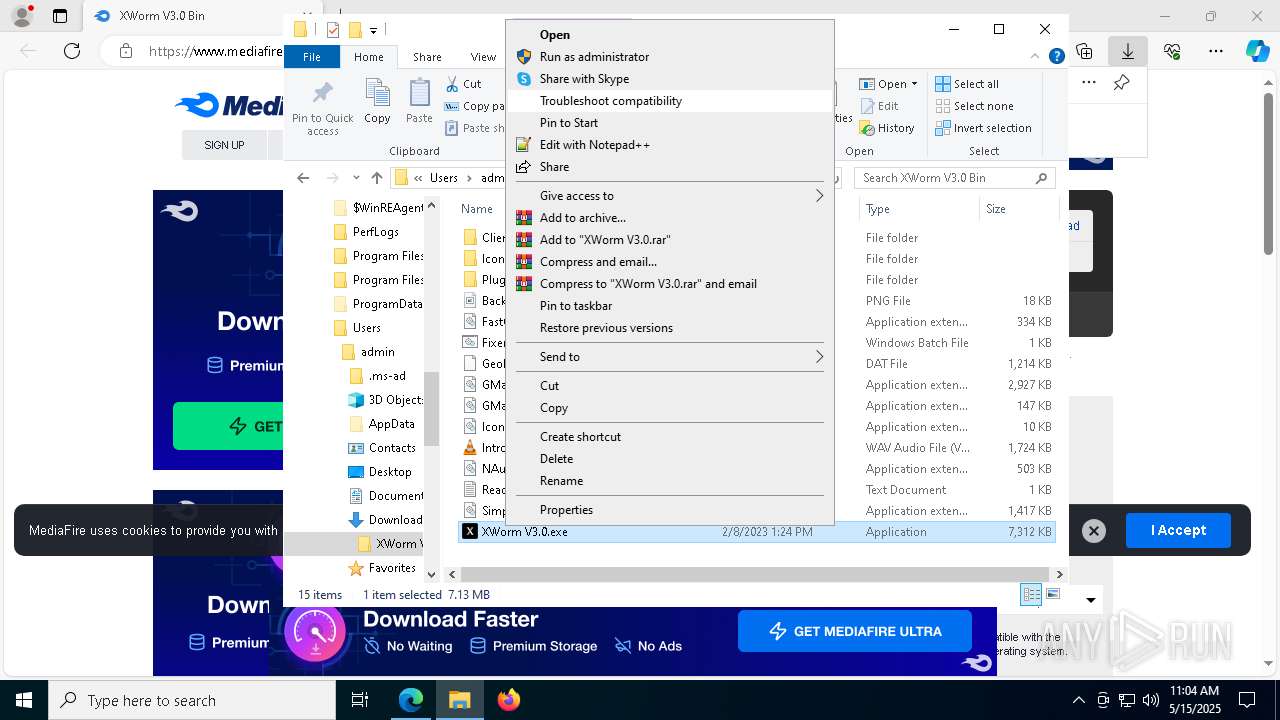
Task: Click I Accept cookies button
Action: [x=1178, y=531]
